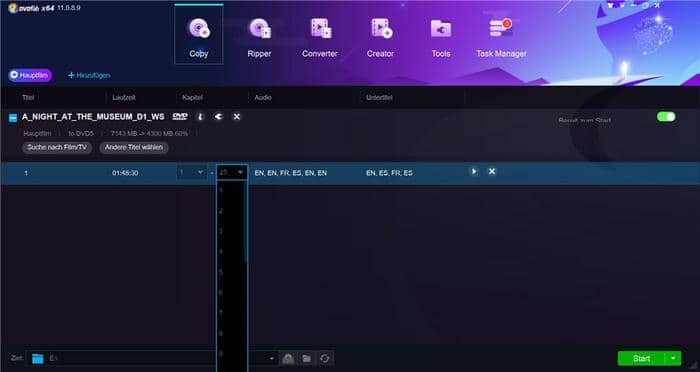Preview title 1 with play icon

pos(474,171)
